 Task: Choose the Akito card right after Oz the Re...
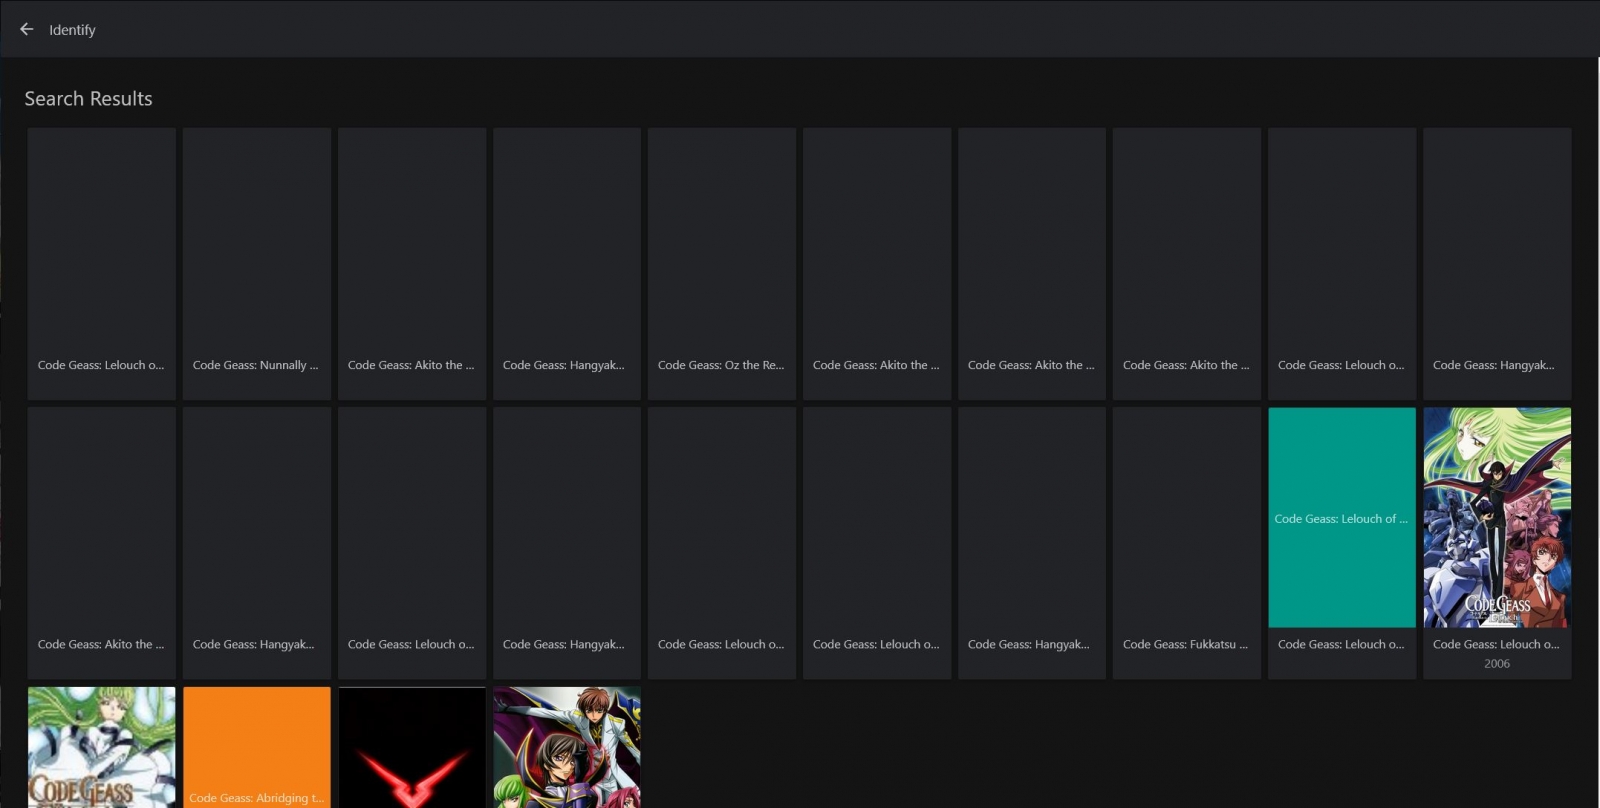[x=876, y=264]
